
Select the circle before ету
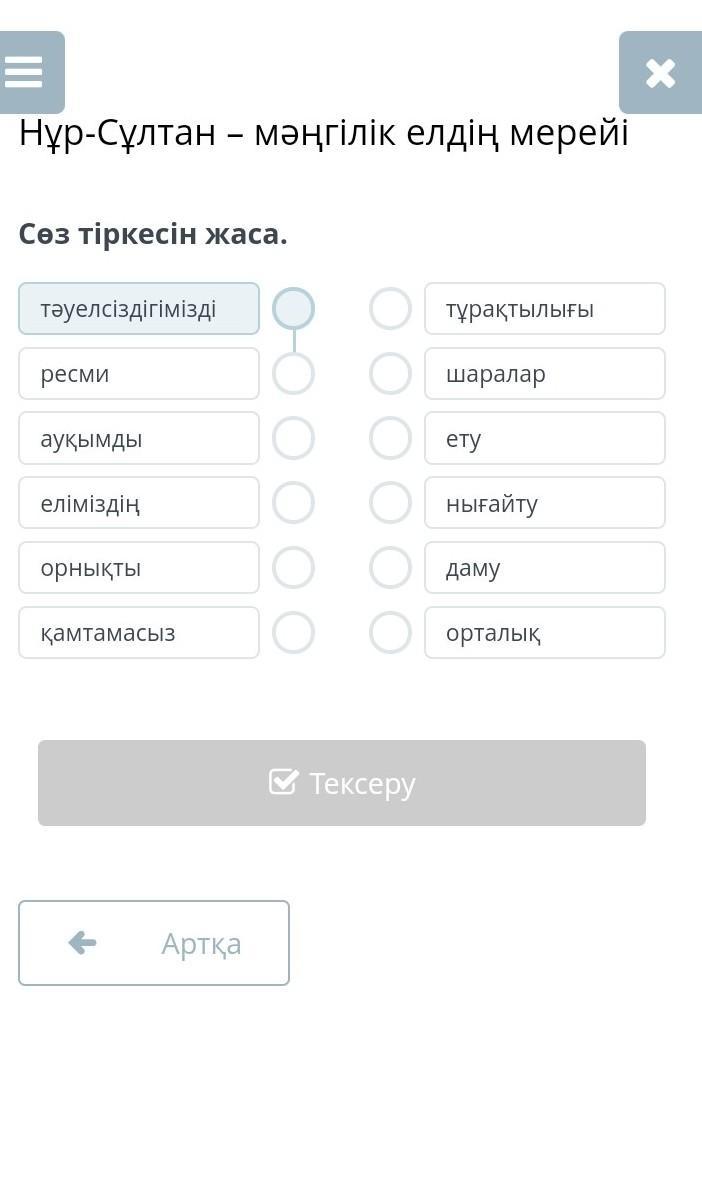pyautogui.click(x=390, y=438)
